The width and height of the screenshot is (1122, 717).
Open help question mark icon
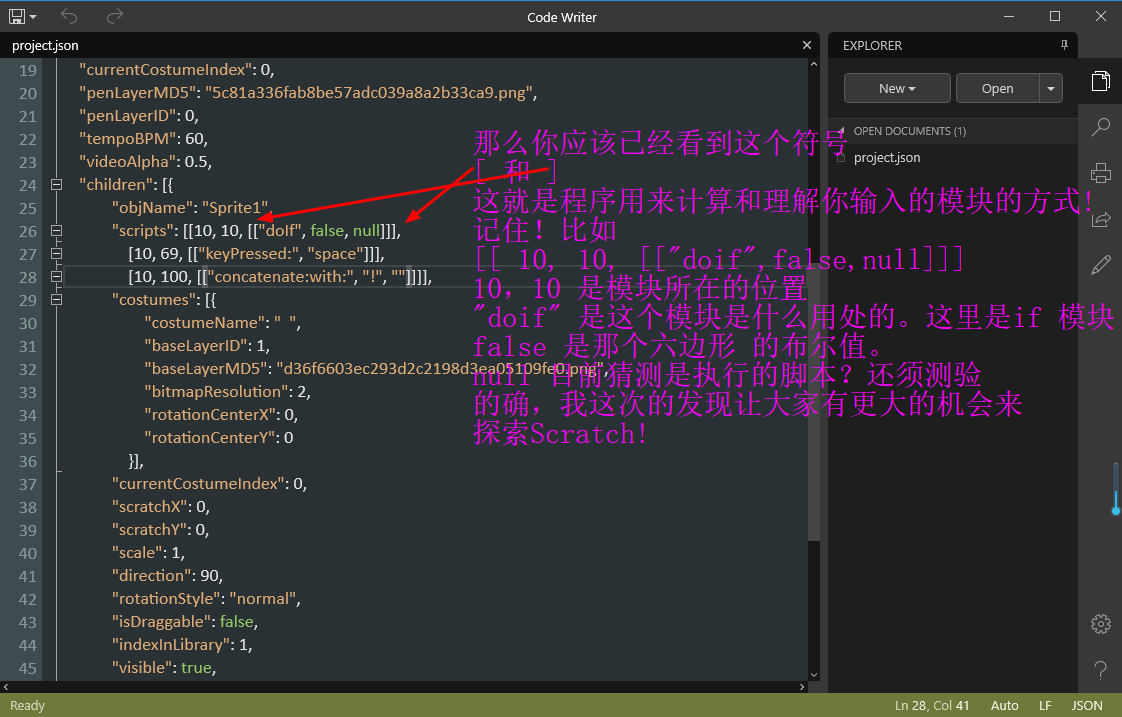pyautogui.click(x=1101, y=670)
